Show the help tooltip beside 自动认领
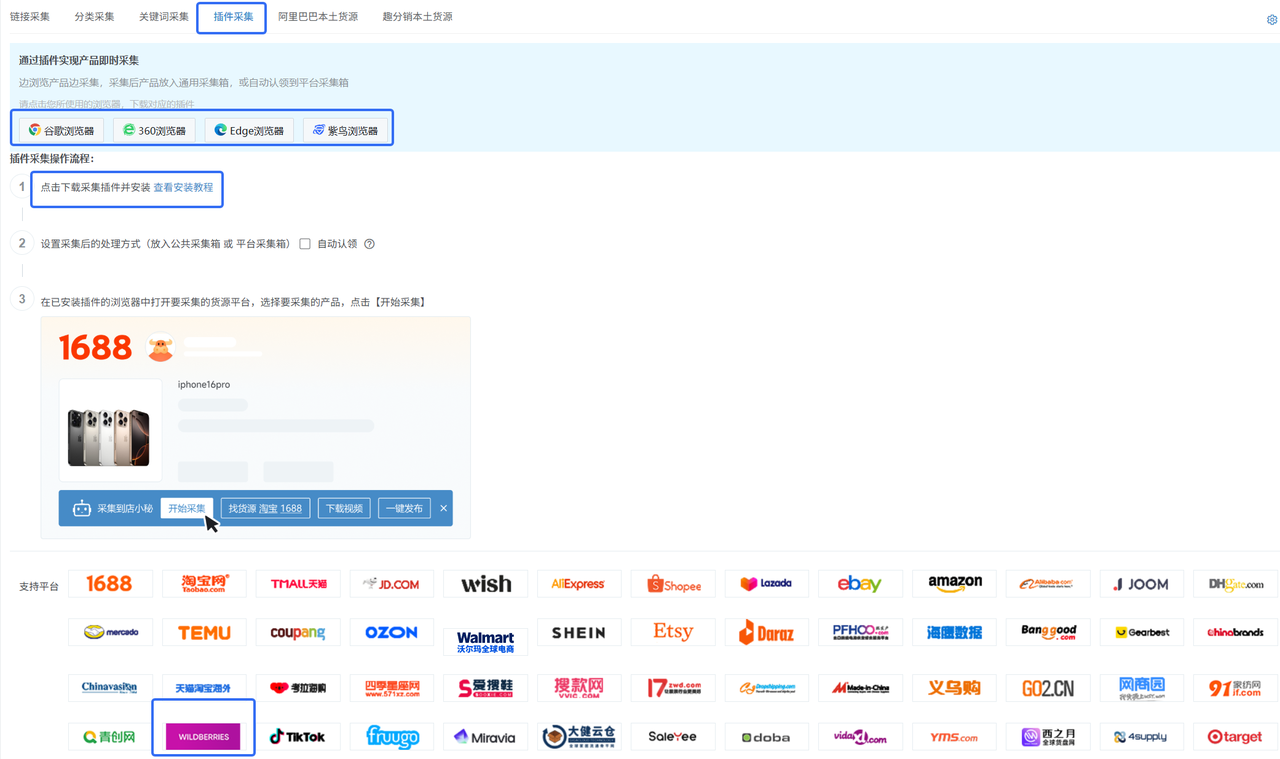1280x759 pixels. (369, 244)
